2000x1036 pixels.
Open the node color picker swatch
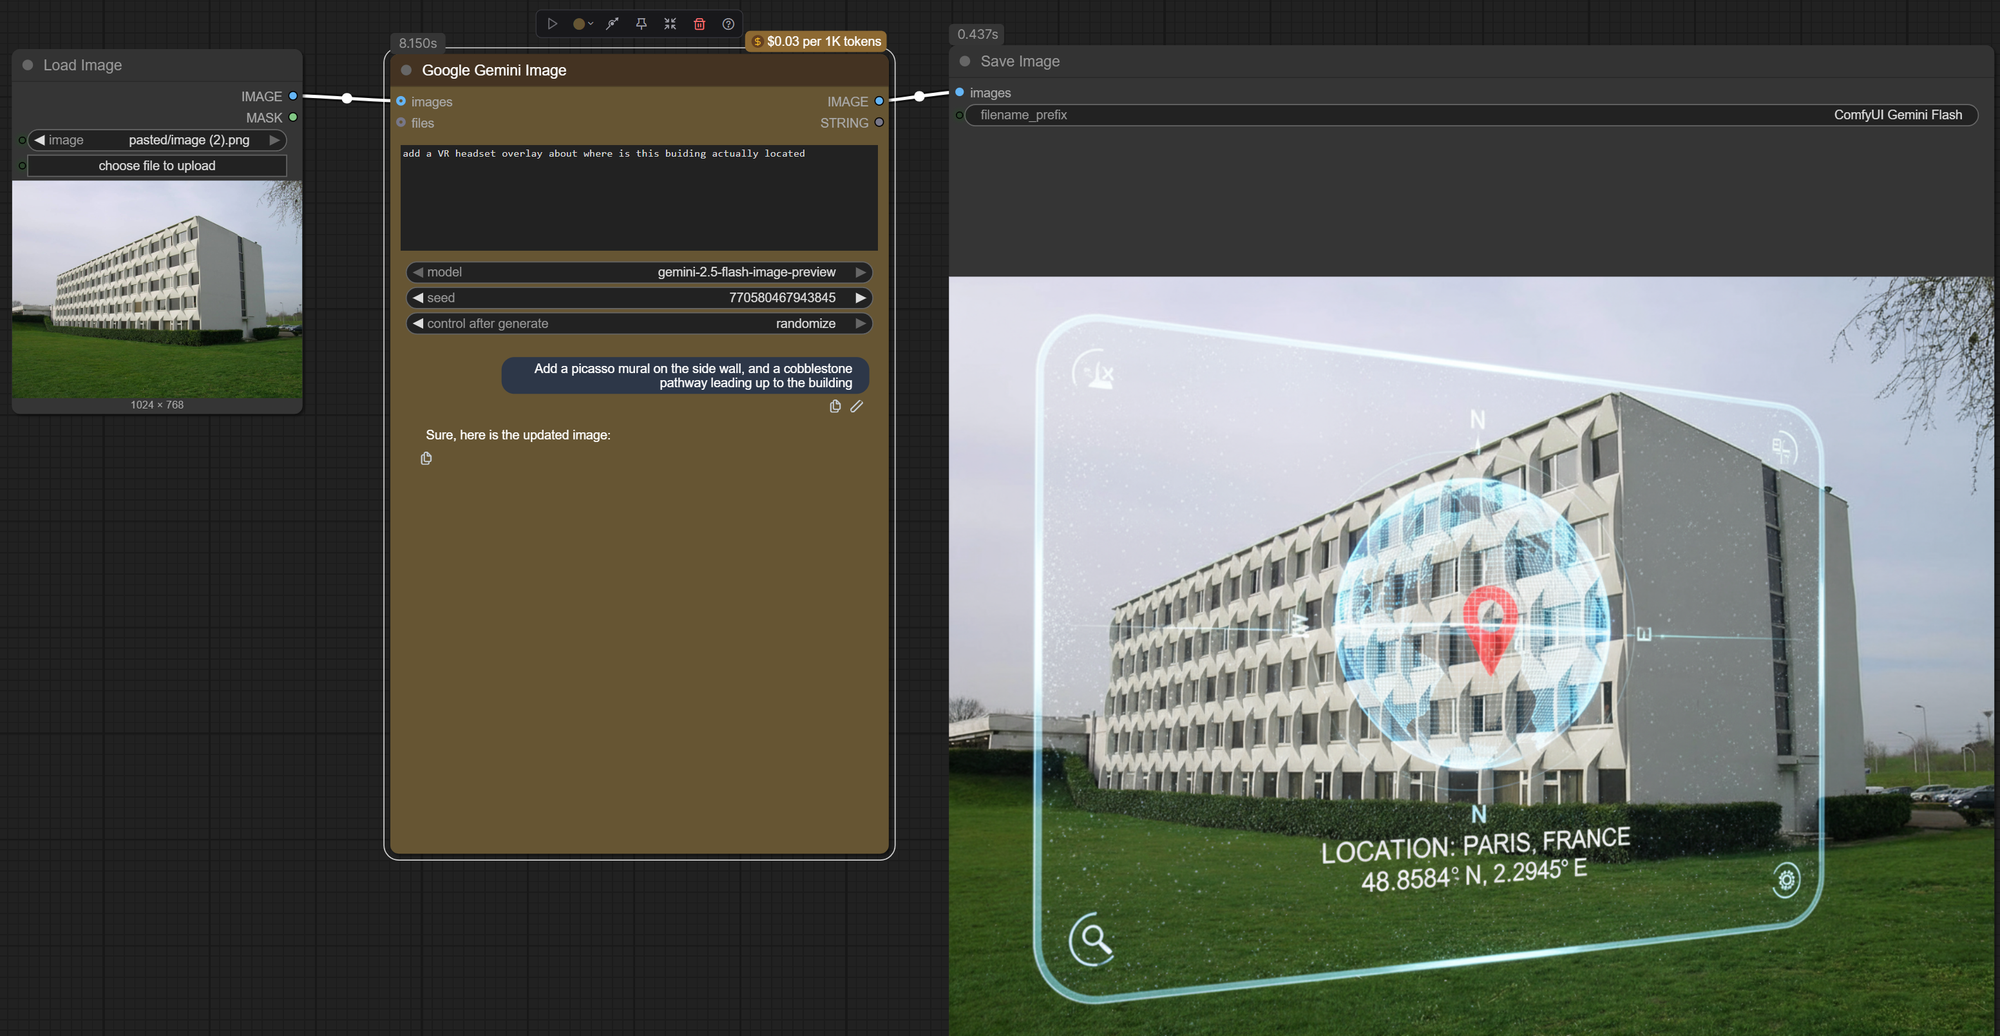(580, 24)
